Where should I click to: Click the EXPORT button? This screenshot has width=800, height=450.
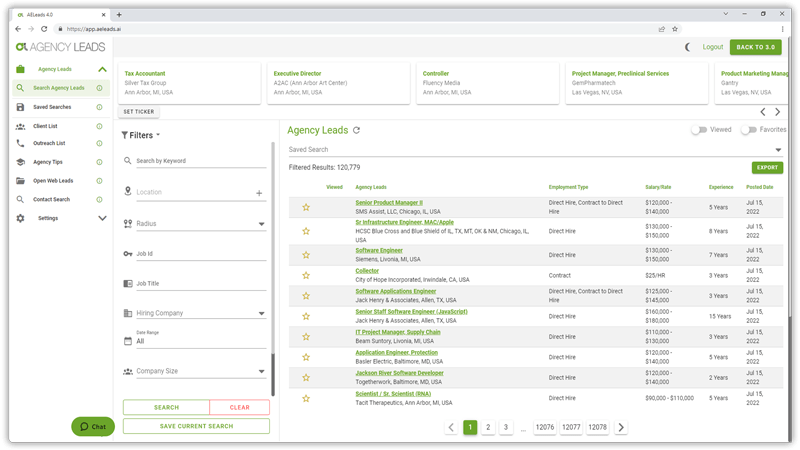767,167
